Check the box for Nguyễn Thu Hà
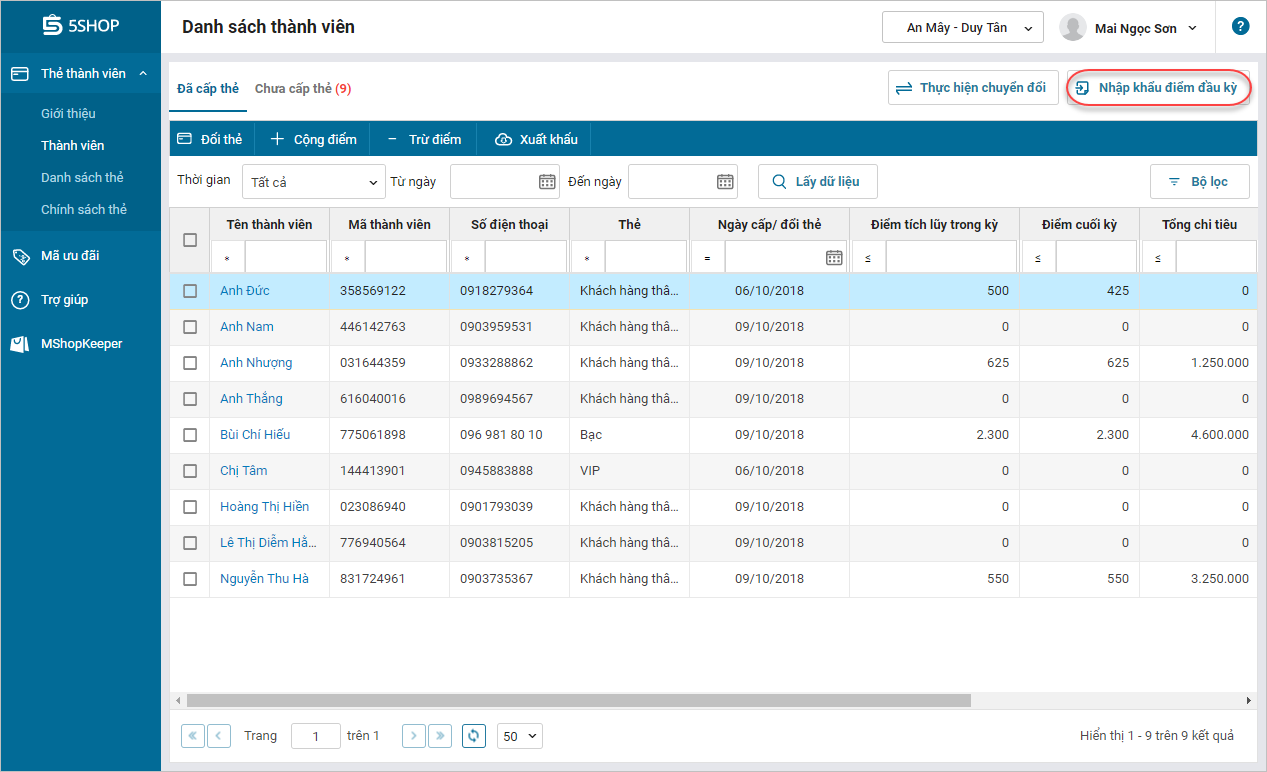The width and height of the screenshot is (1267, 772). (190, 579)
